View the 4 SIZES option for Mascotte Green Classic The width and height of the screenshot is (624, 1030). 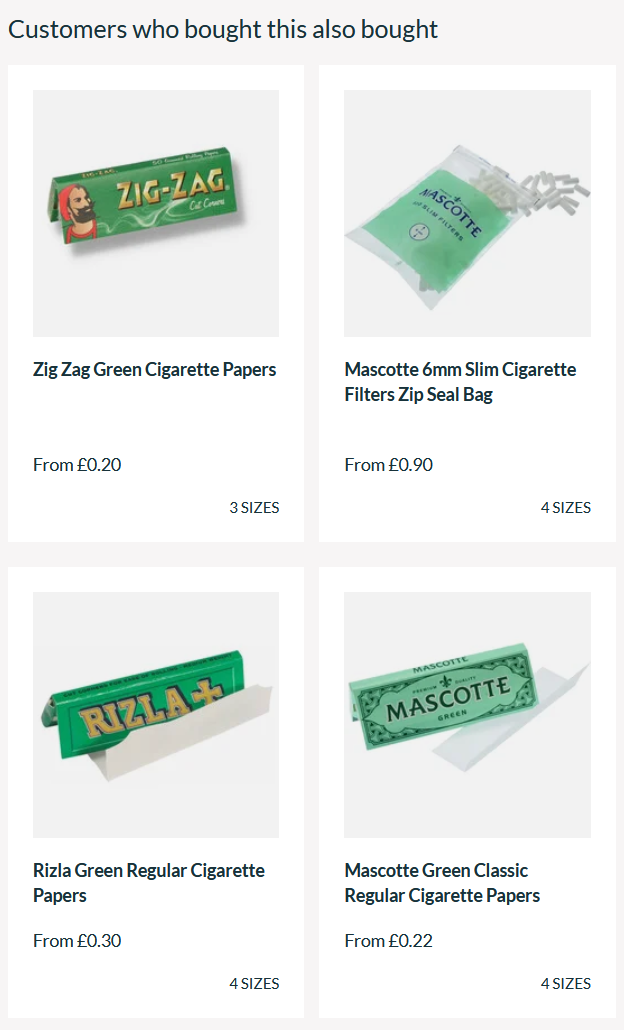coord(566,983)
